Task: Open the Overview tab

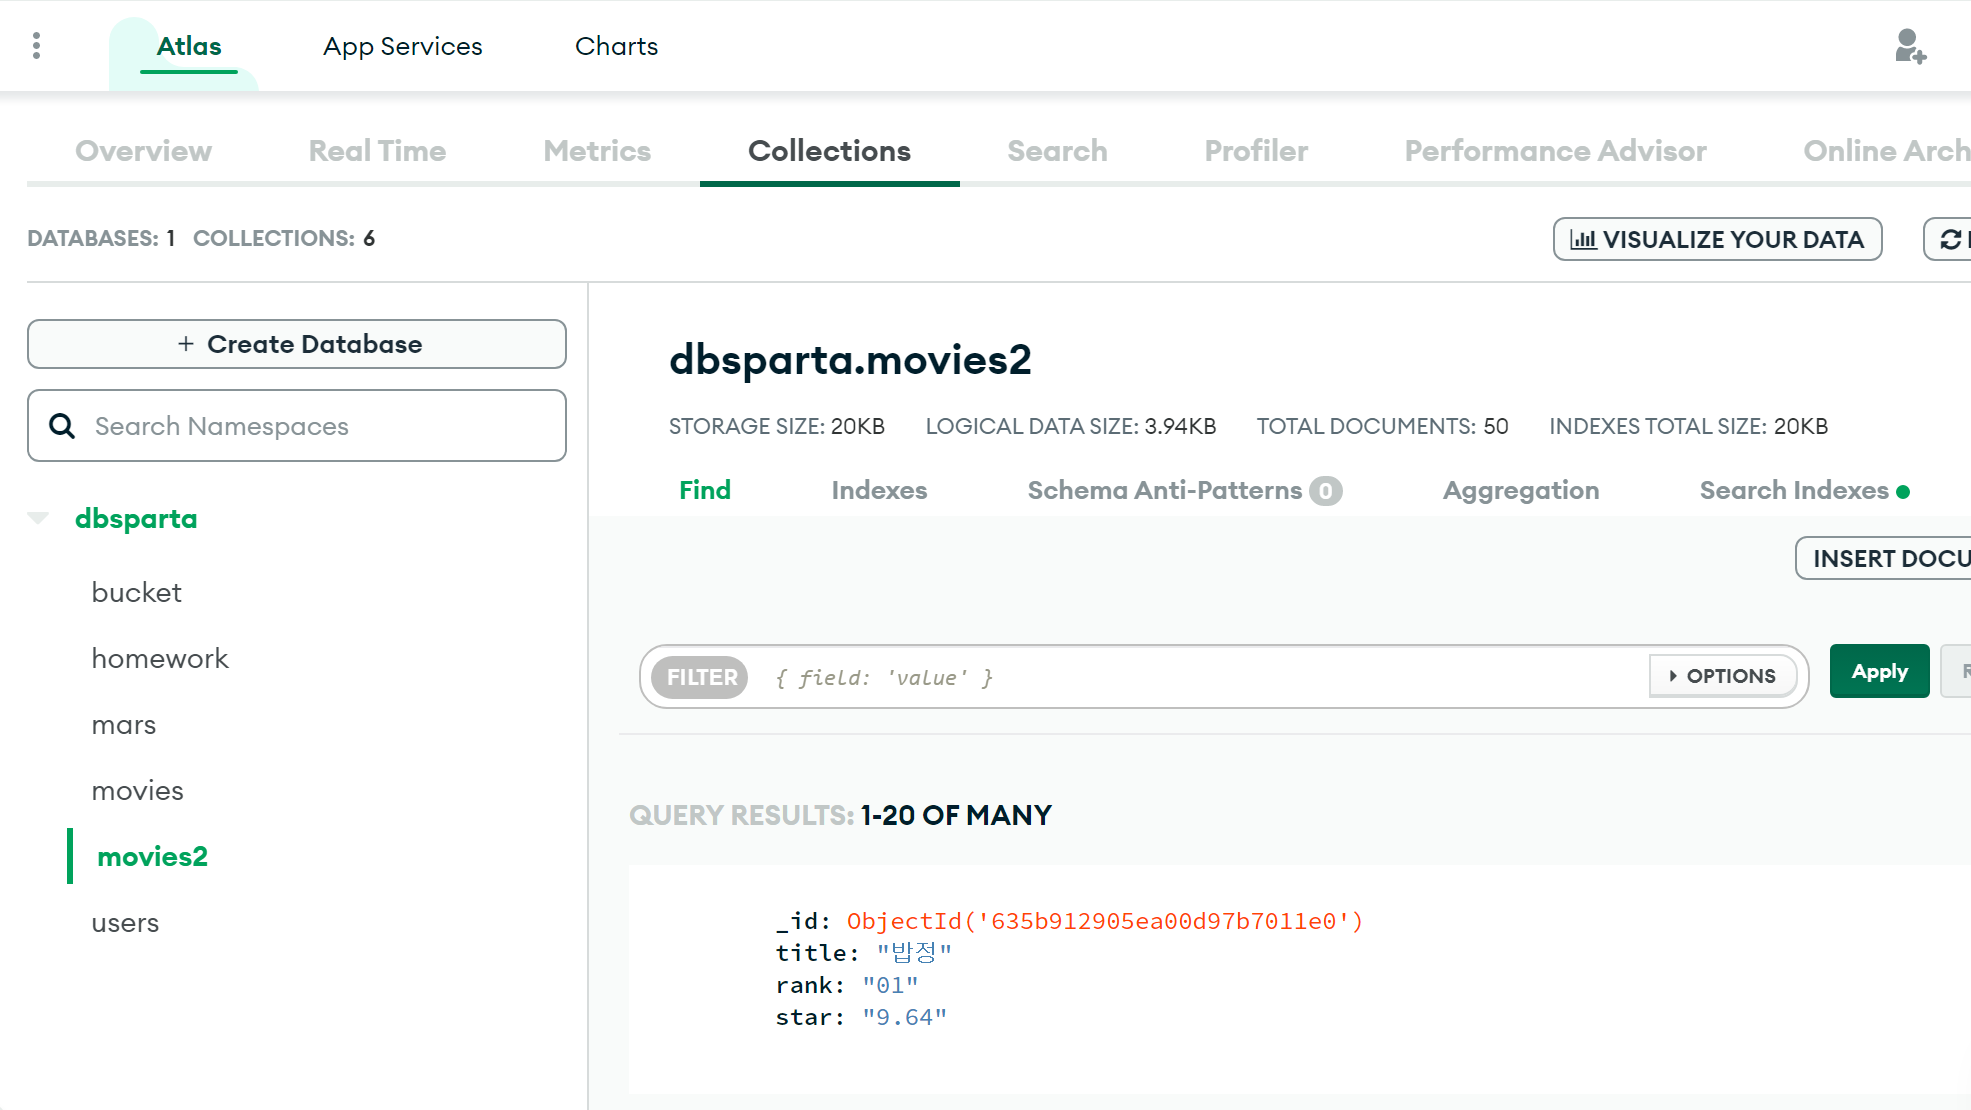Action: 144,151
